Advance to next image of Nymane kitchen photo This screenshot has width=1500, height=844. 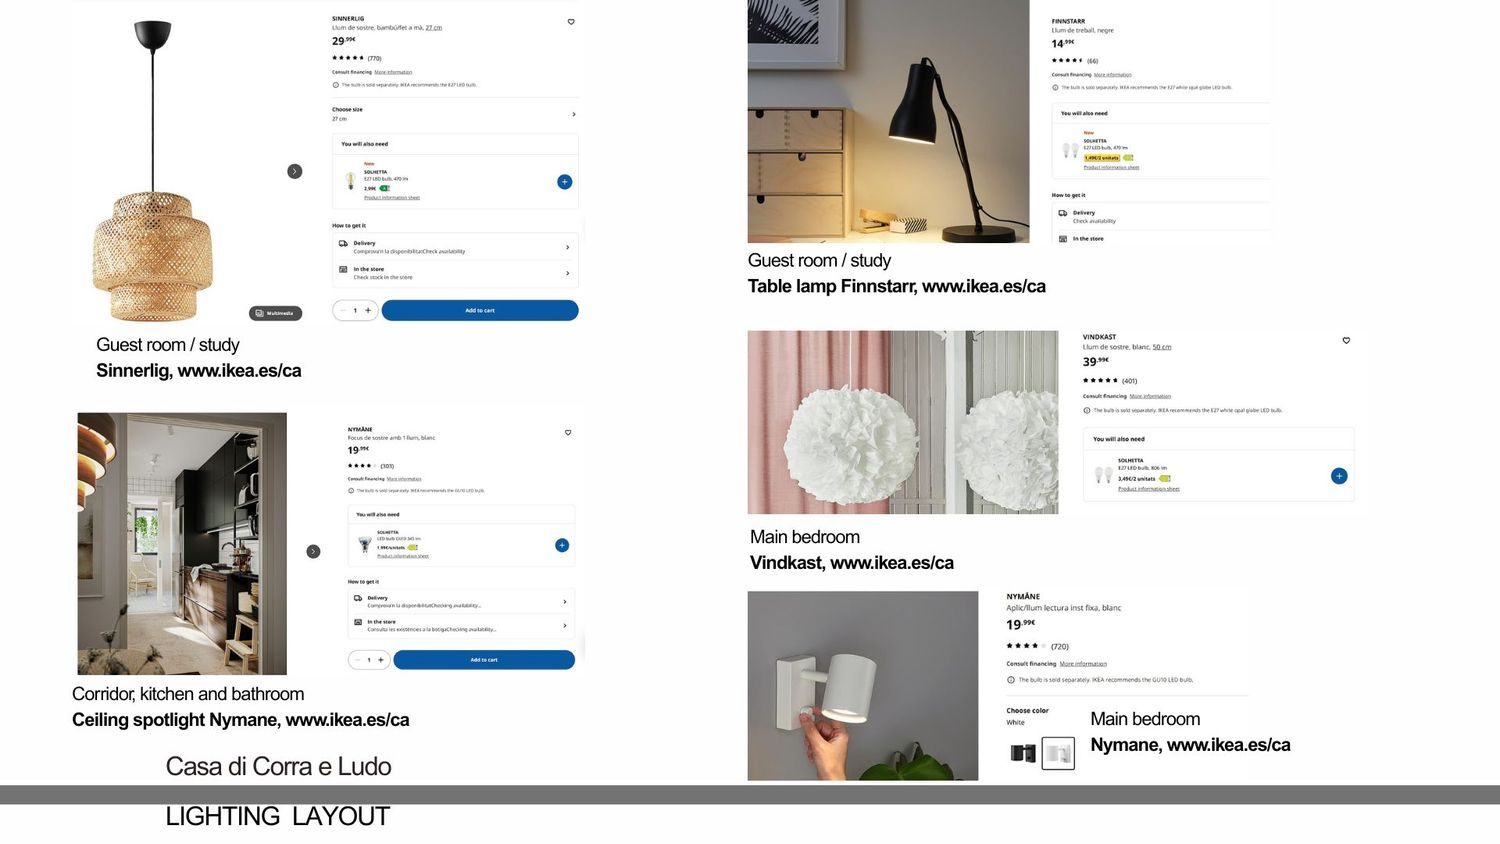point(313,551)
